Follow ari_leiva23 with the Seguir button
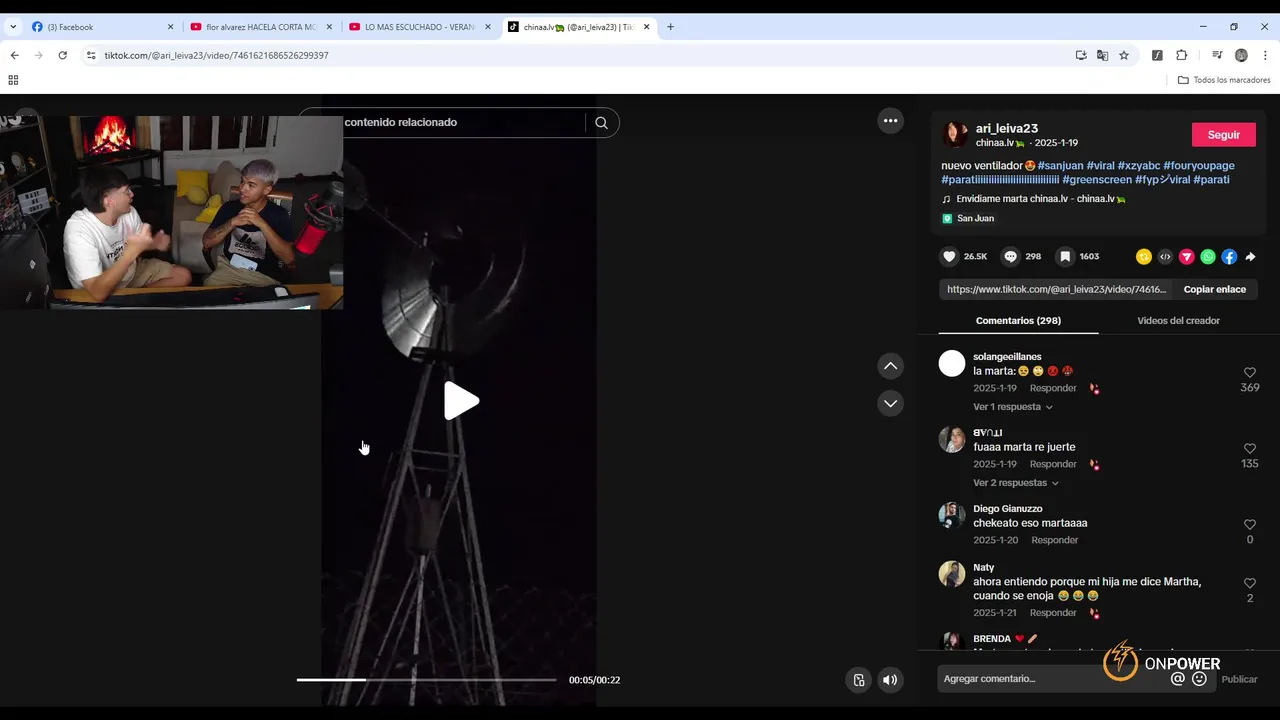The height and width of the screenshot is (720, 1280). click(x=1223, y=135)
